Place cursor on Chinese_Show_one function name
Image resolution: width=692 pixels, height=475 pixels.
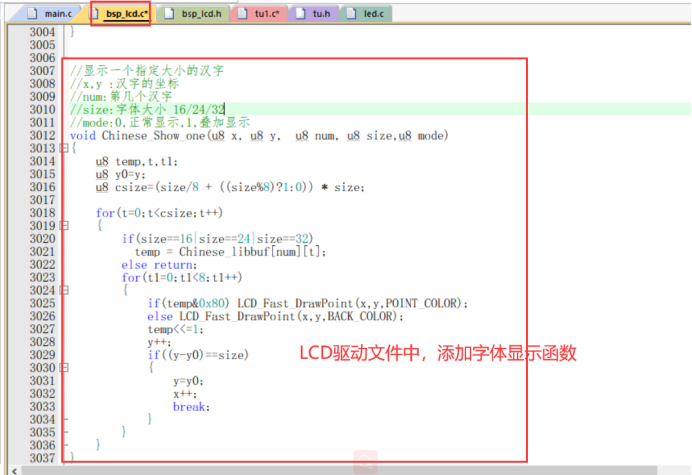(x=154, y=136)
